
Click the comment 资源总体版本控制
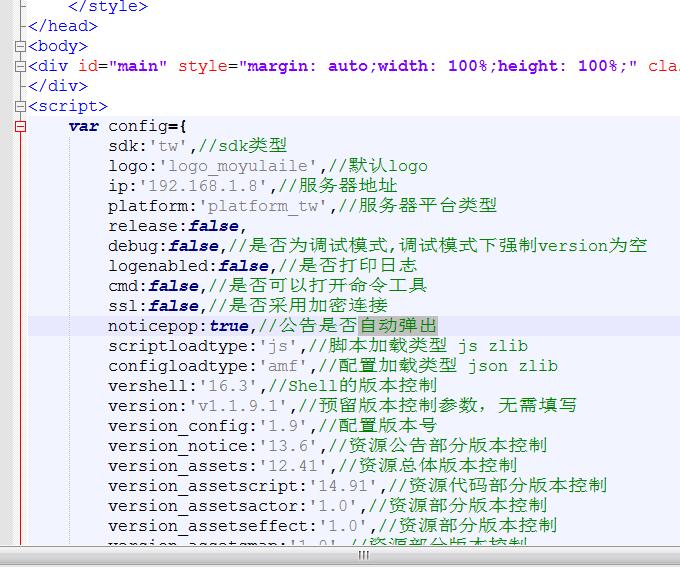click(x=438, y=465)
